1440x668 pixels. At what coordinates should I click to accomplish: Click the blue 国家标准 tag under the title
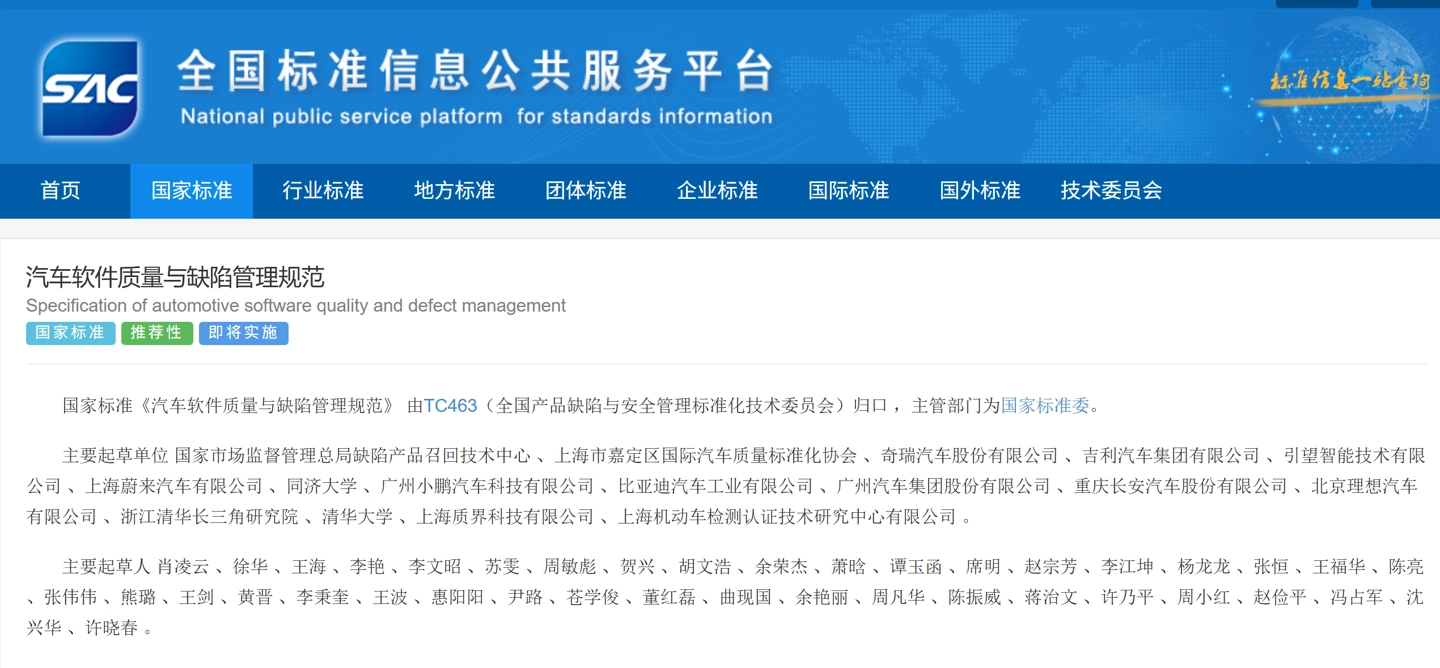(x=70, y=333)
